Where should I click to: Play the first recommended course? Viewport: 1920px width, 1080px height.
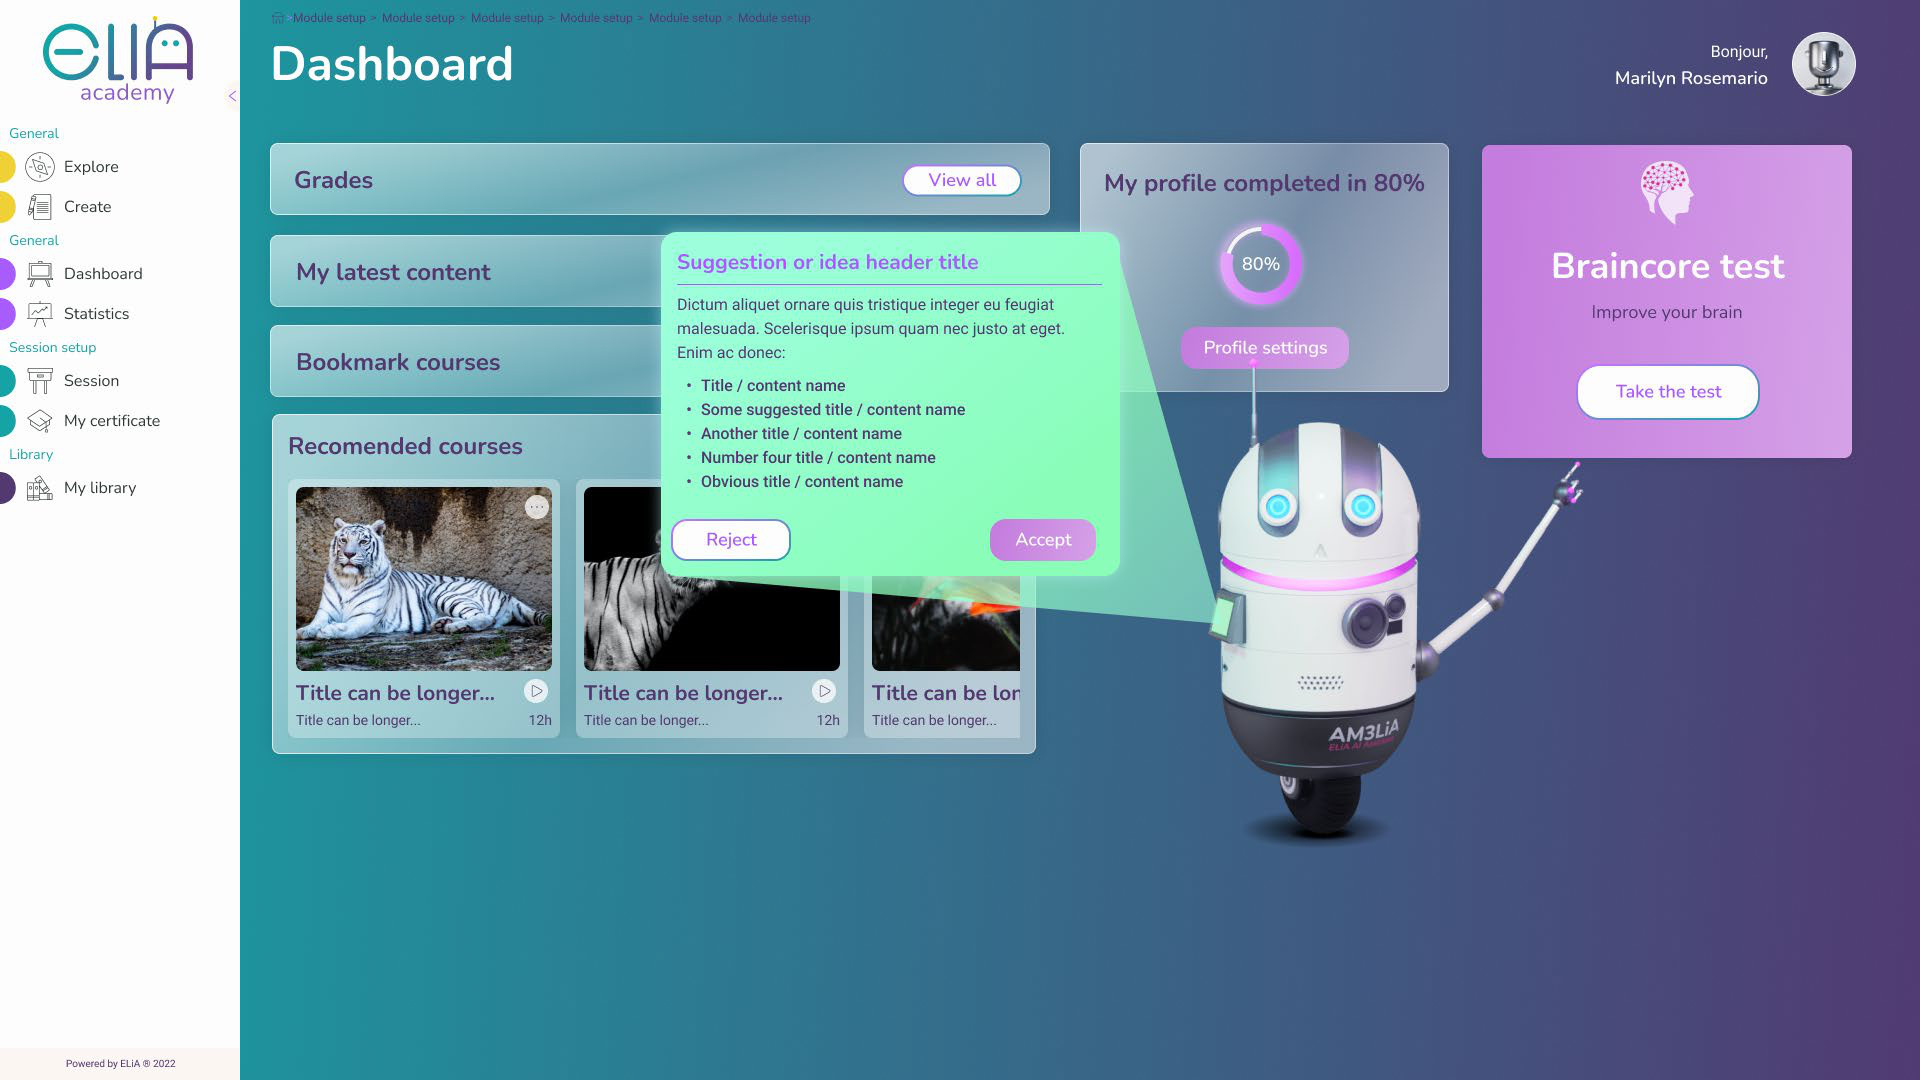coord(536,691)
